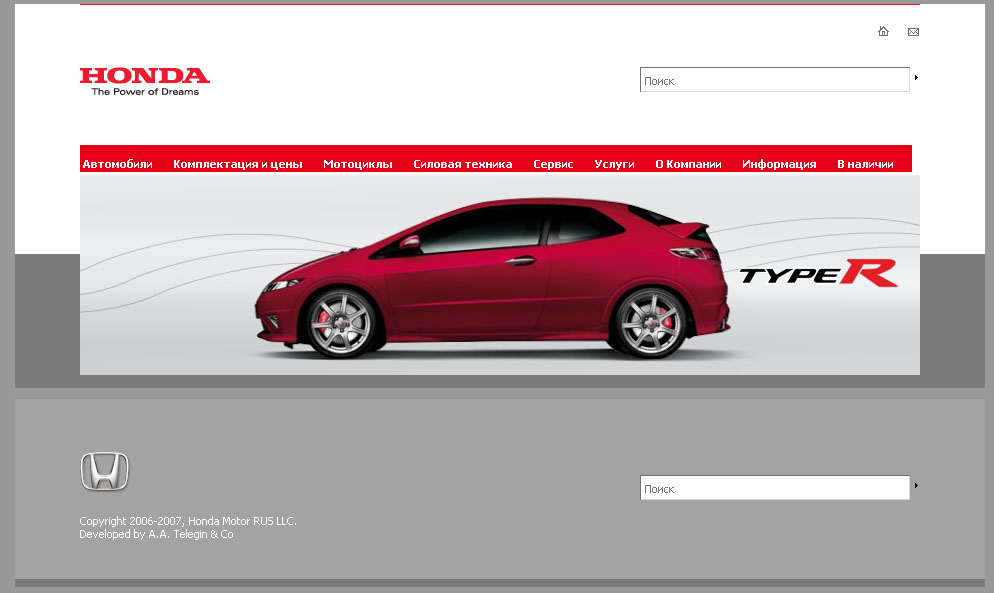
Task: Open the Услуги page
Action: point(614,163)
